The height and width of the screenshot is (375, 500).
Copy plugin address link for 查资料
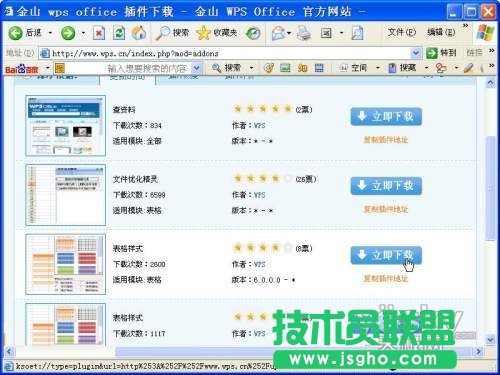tap(386, 140)
